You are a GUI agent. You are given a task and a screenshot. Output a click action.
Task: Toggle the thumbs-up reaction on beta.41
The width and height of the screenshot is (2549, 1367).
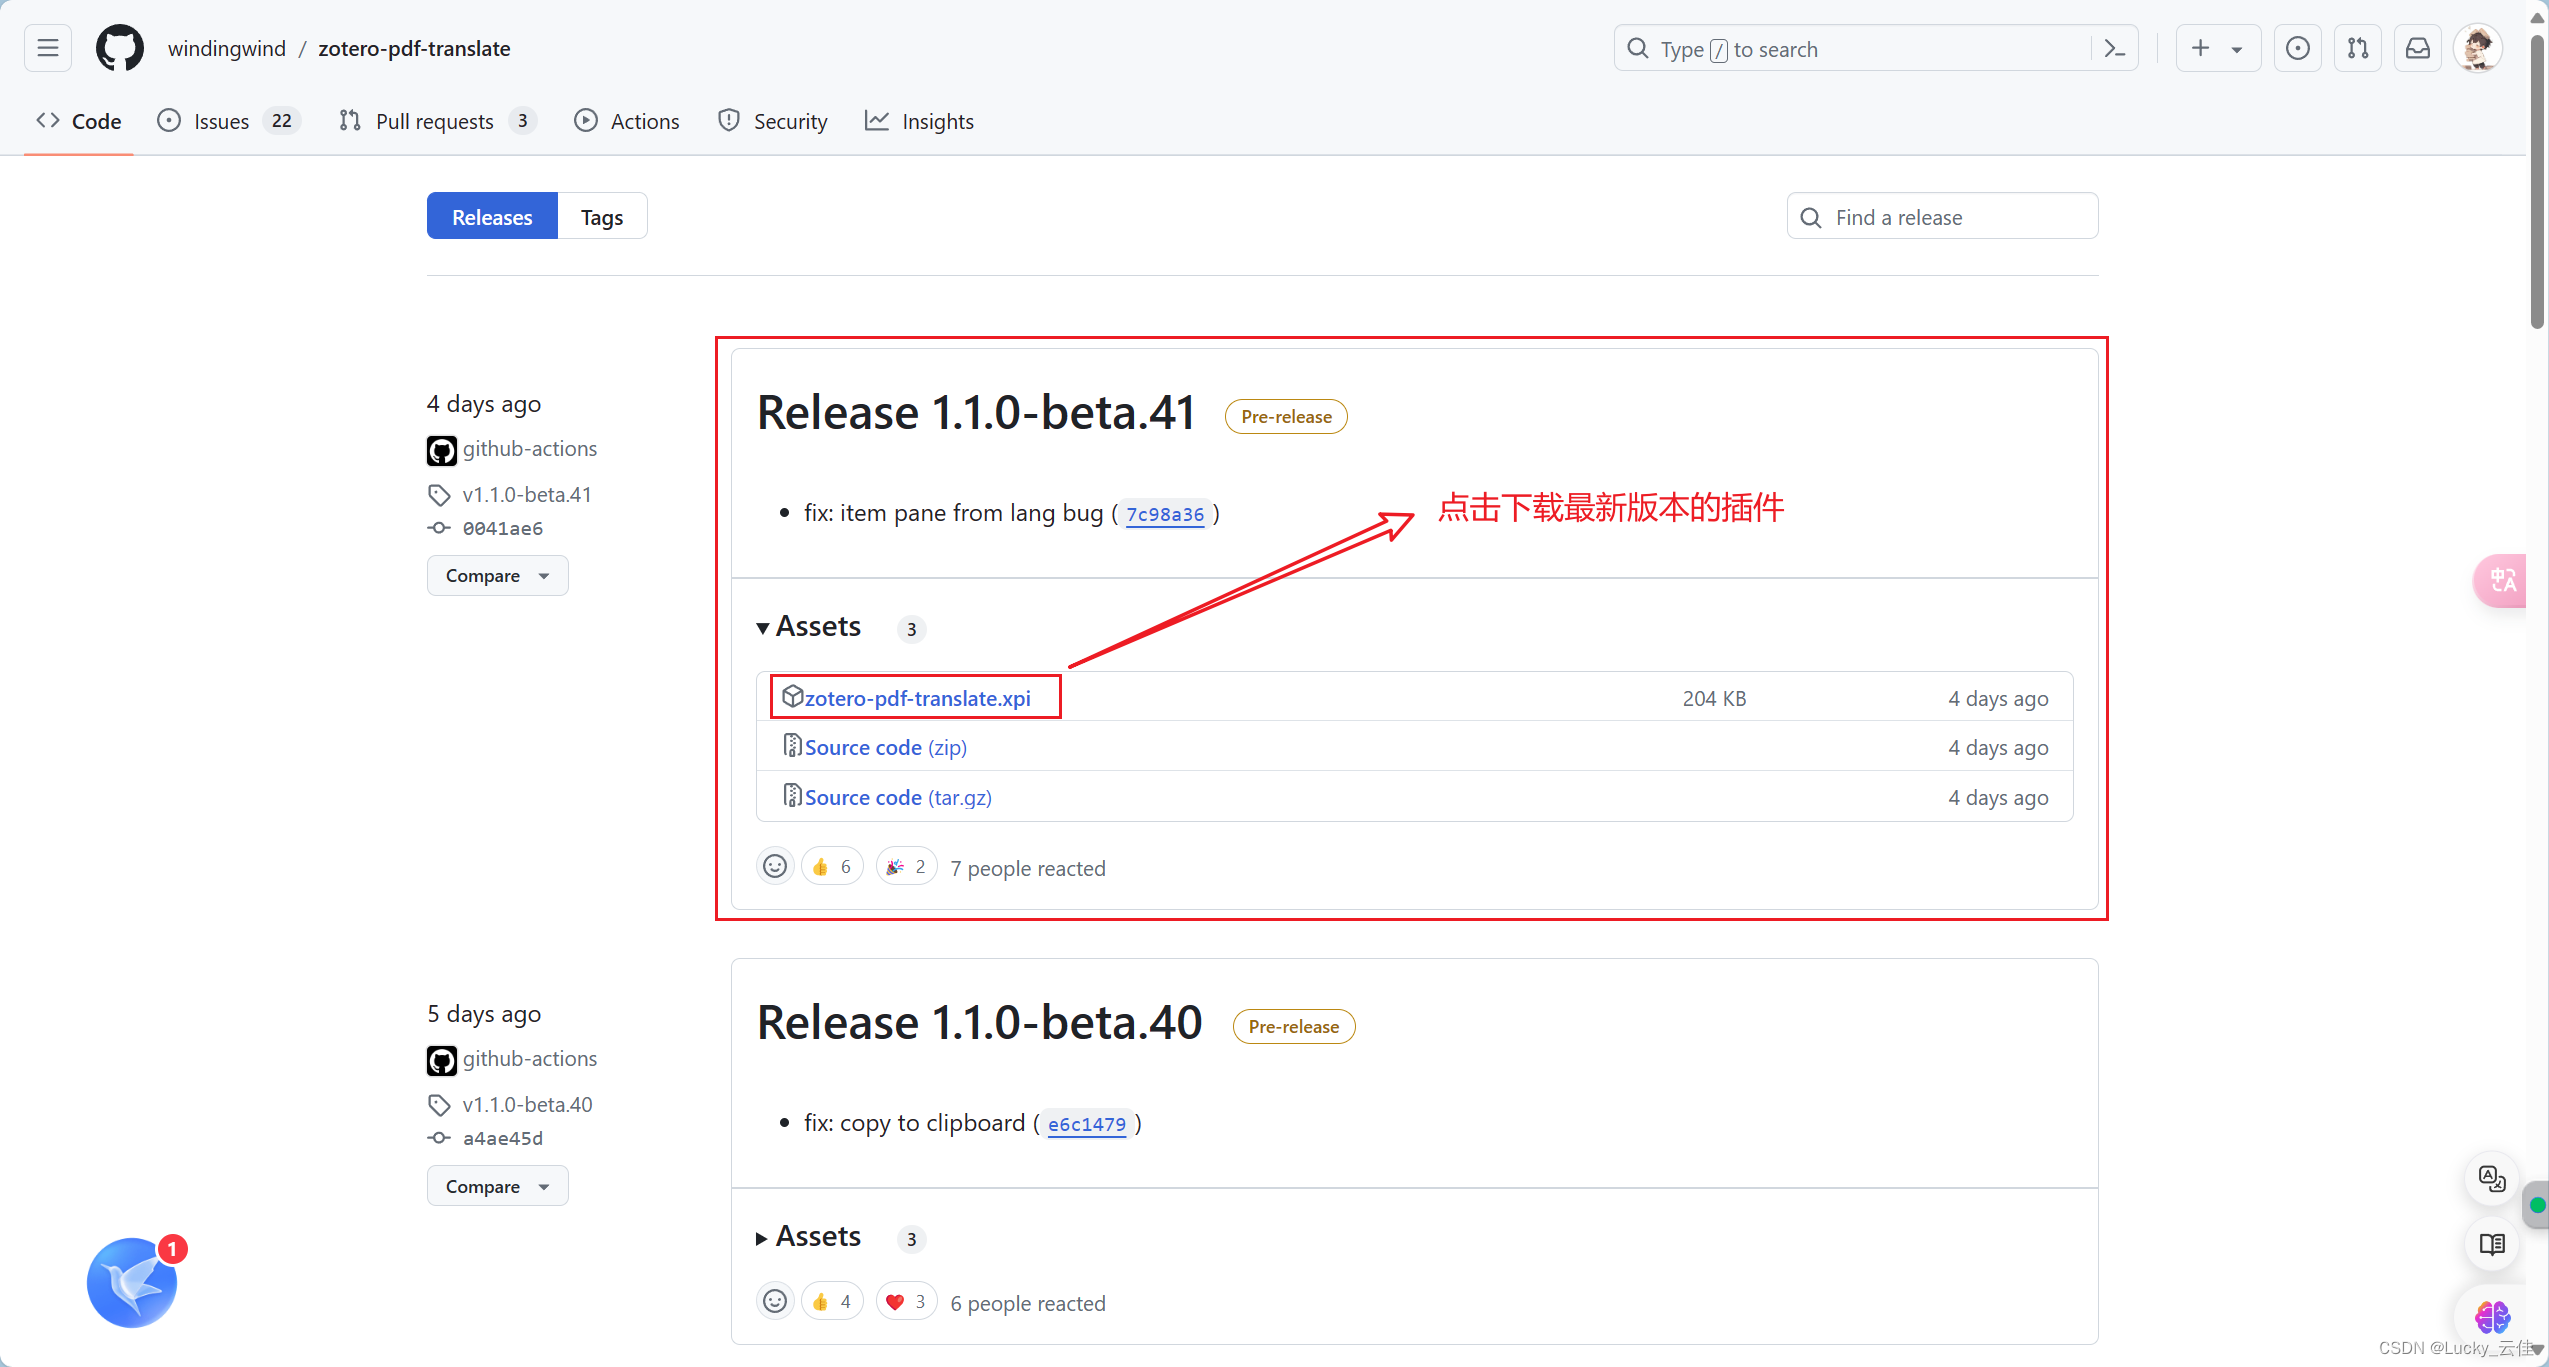[831, 867]
